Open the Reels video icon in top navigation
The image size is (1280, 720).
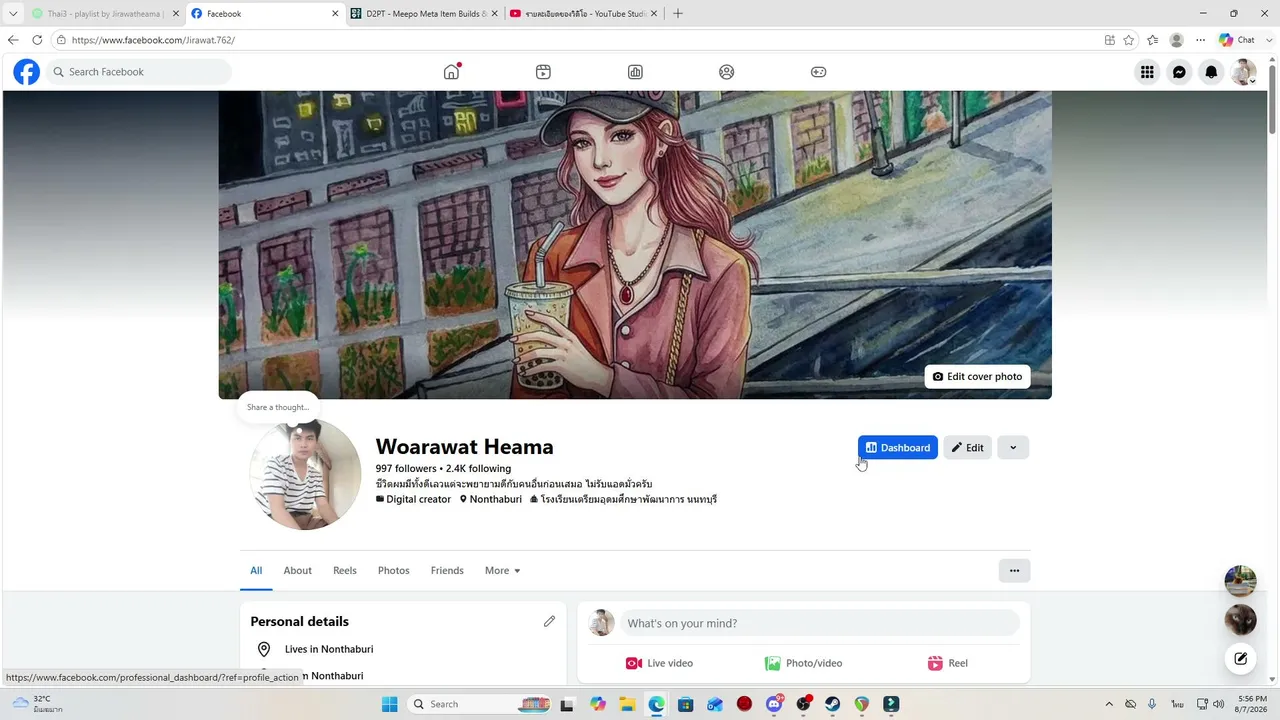pyautogui.click(x=543, y=72)
